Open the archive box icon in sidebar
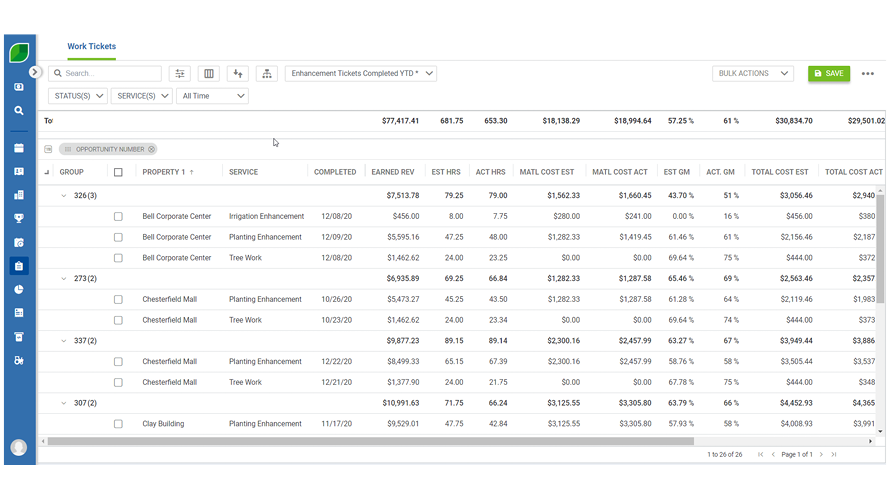This screenshot has height=500, width=890. coord(19,337)
